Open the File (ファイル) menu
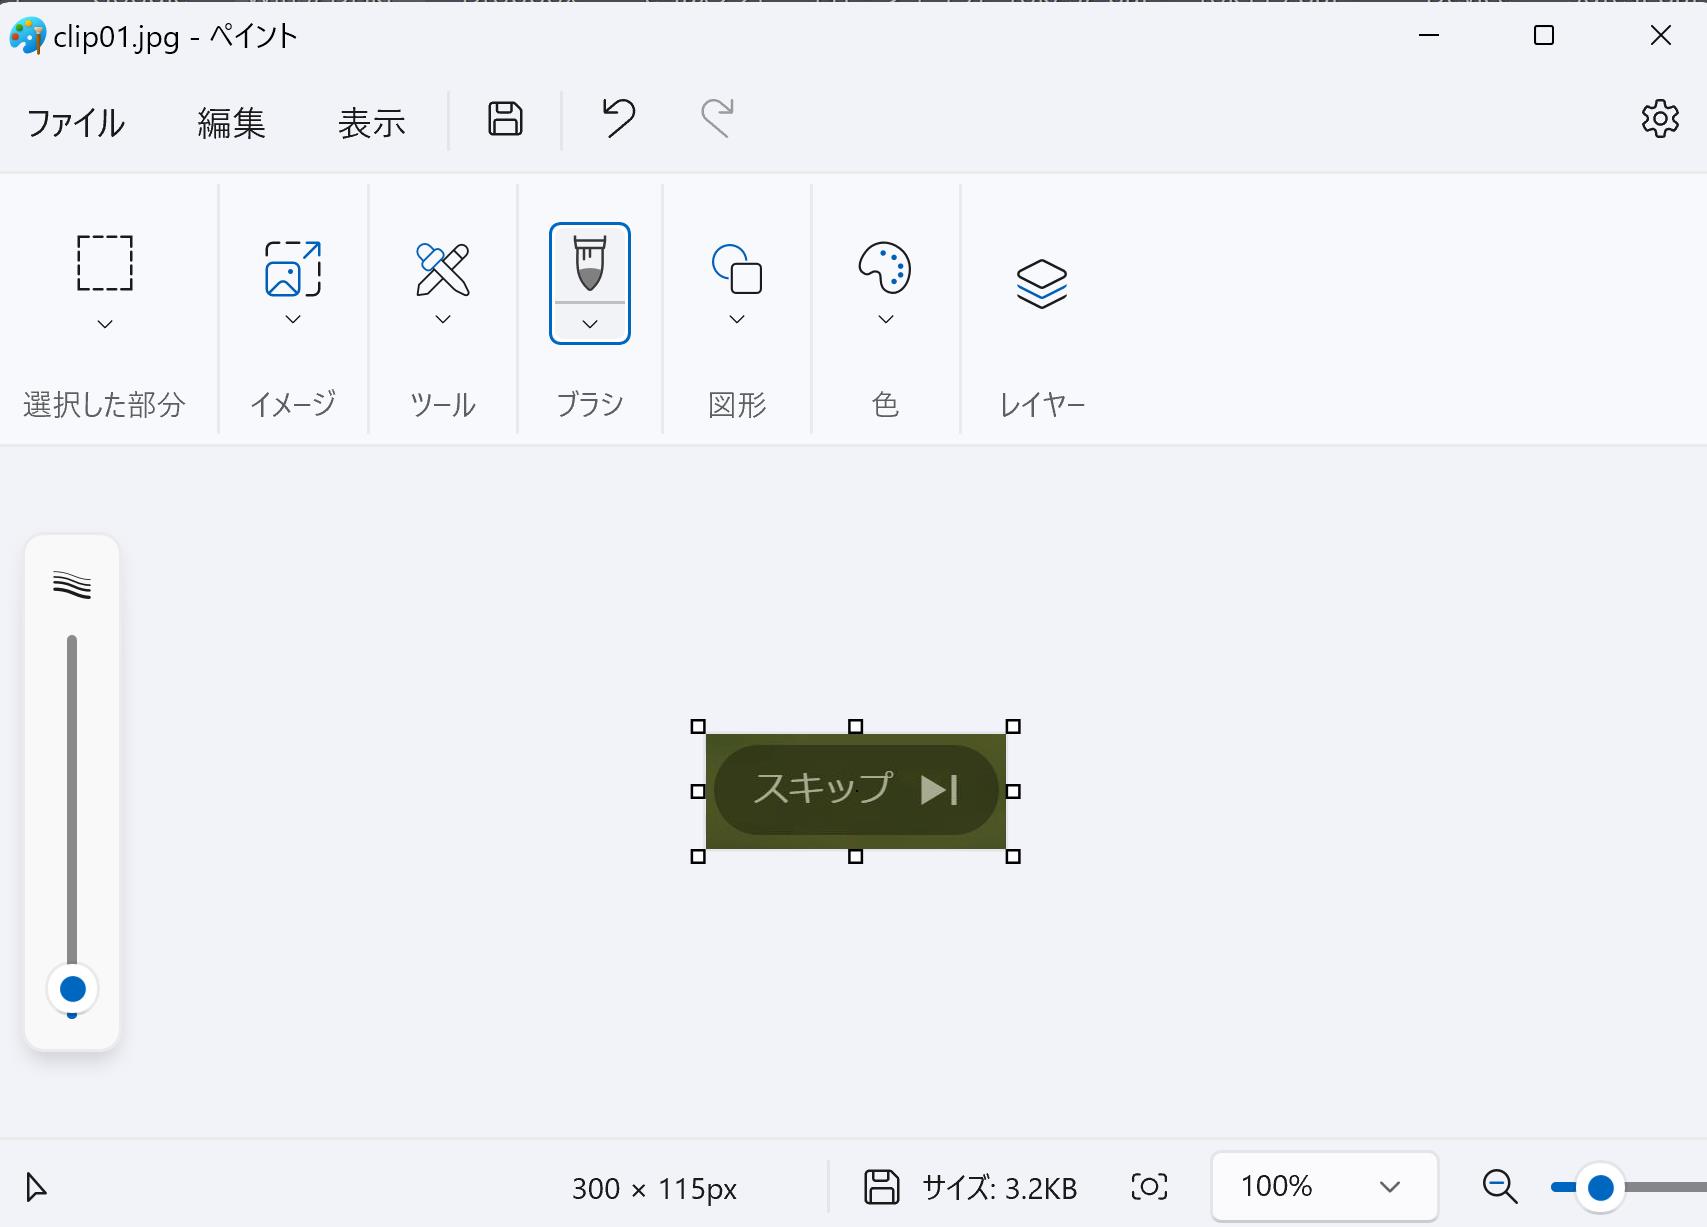Image resolution: width=1707 pixels, height=1227 pixels. [76, 123]
